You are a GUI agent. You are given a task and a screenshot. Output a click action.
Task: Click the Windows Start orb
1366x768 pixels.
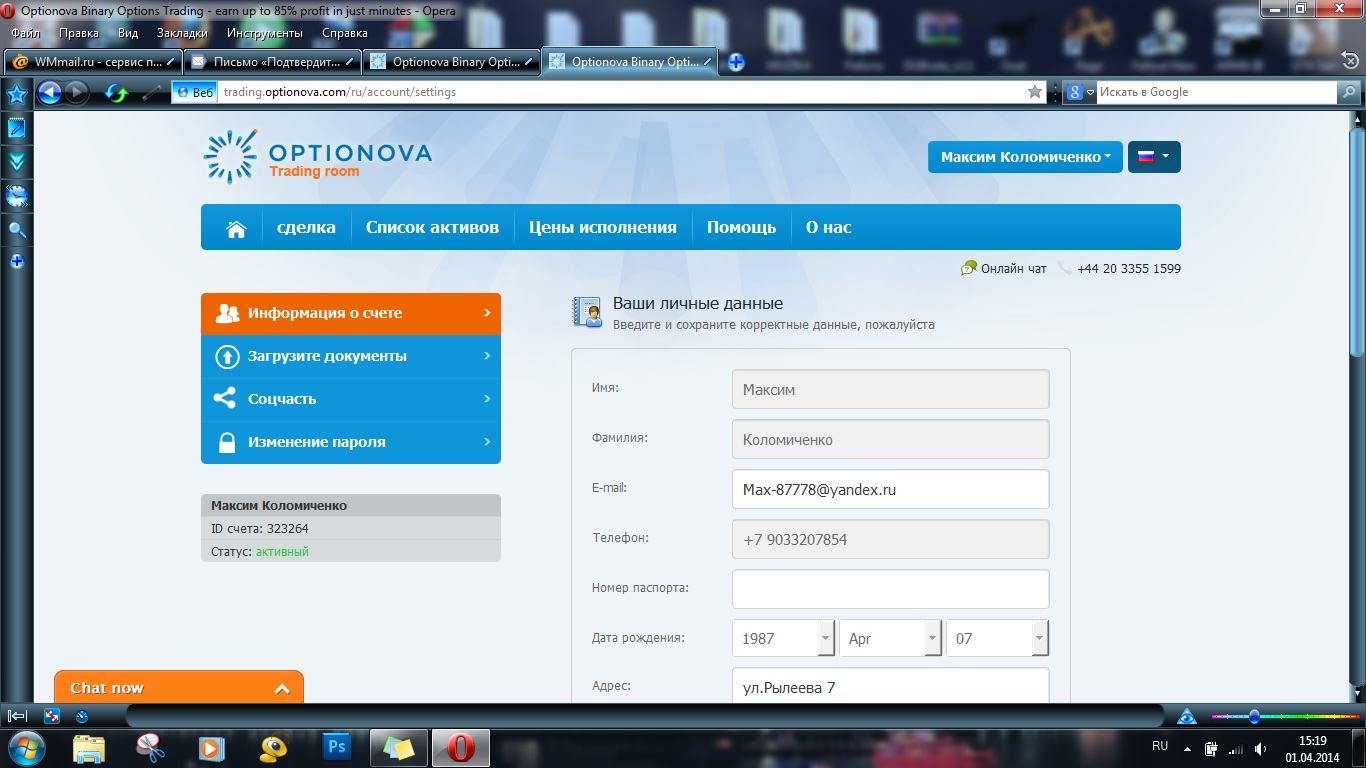tap(25, 747)
